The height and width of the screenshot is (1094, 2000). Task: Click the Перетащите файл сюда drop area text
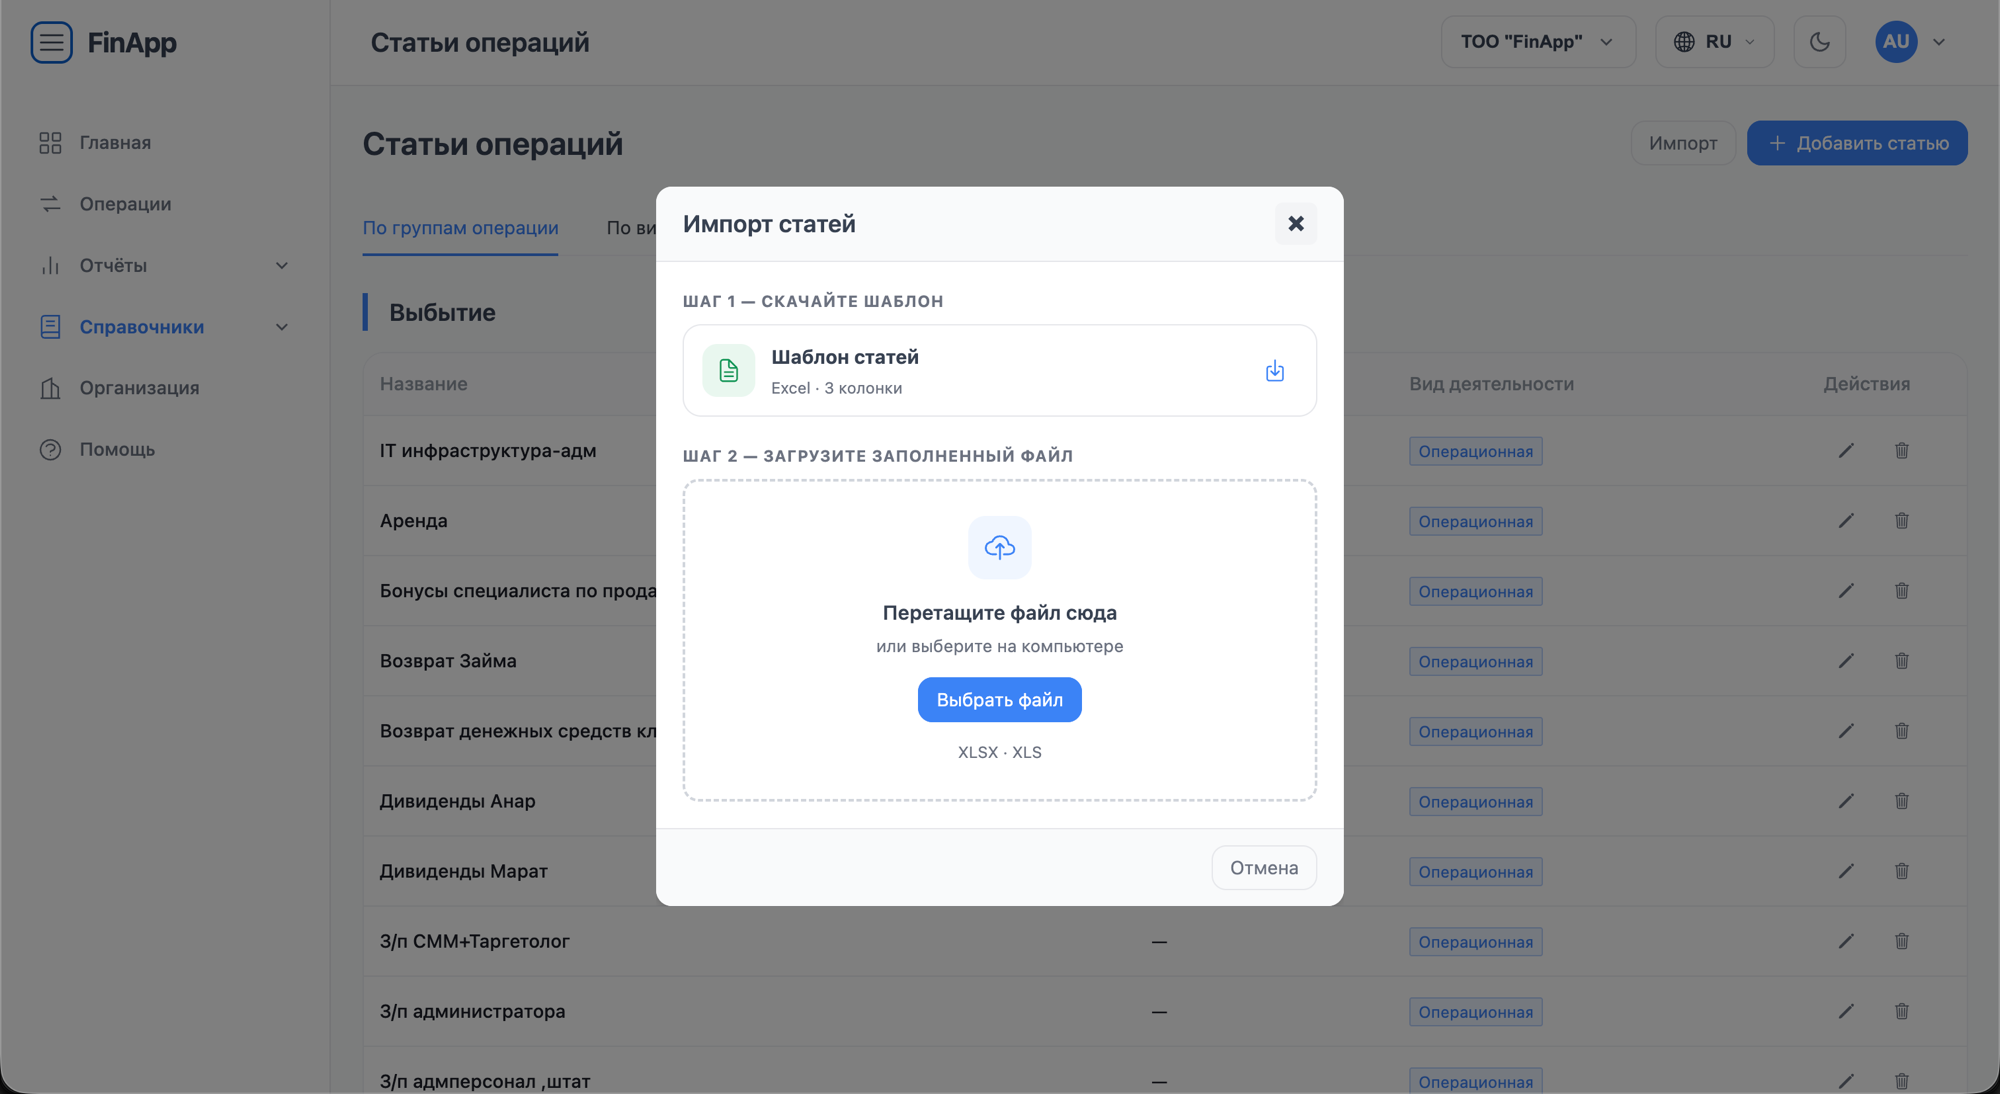[999, 613]
